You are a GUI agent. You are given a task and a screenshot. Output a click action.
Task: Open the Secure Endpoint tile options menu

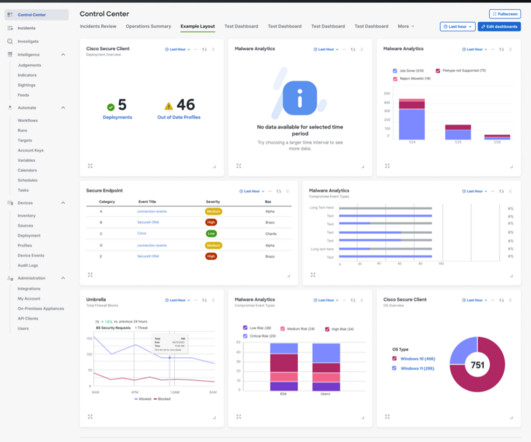coord(288,191)
